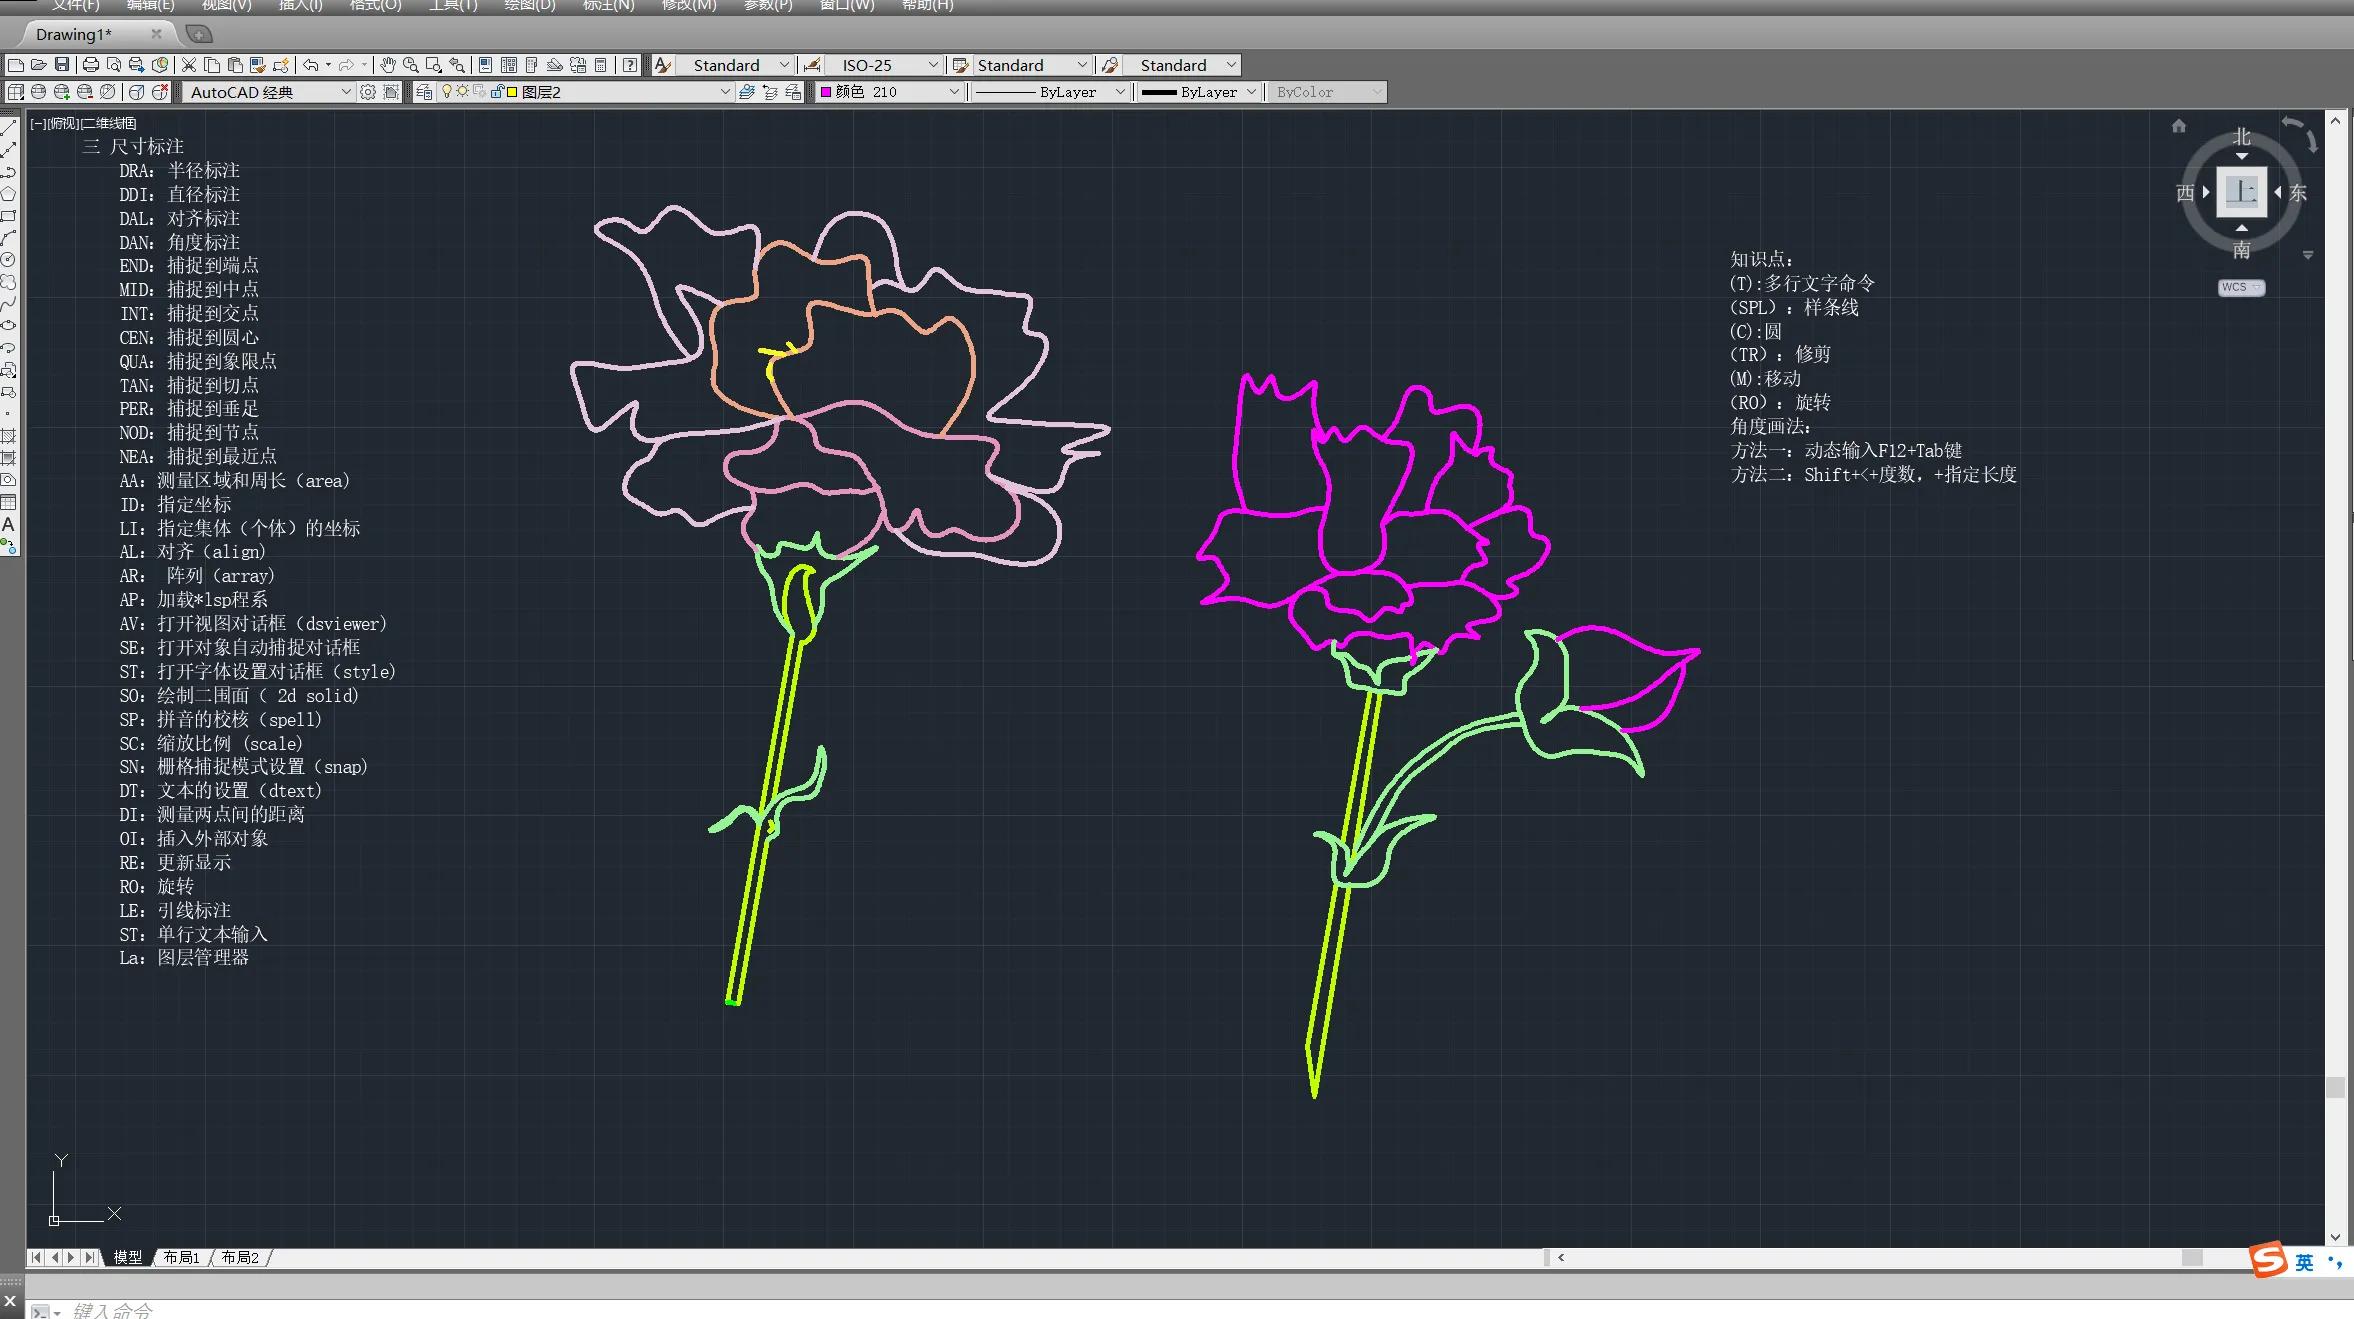Open the ISO-25 dimension style dropdown

[x=933, y=65]
